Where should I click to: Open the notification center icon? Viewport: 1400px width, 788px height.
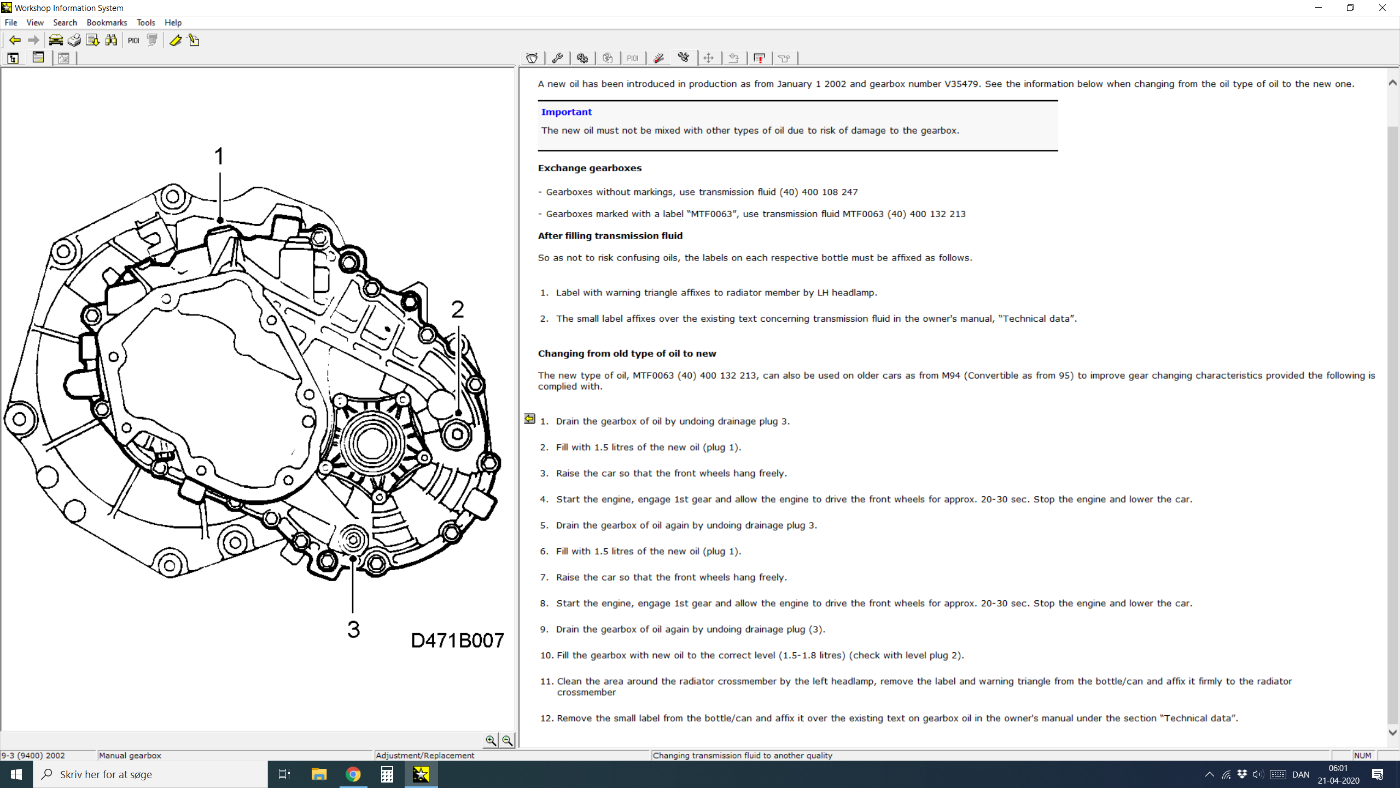[1377, 774]
